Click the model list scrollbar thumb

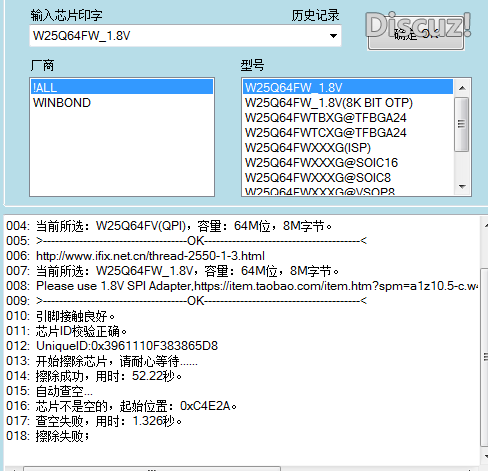pos(462,124)
